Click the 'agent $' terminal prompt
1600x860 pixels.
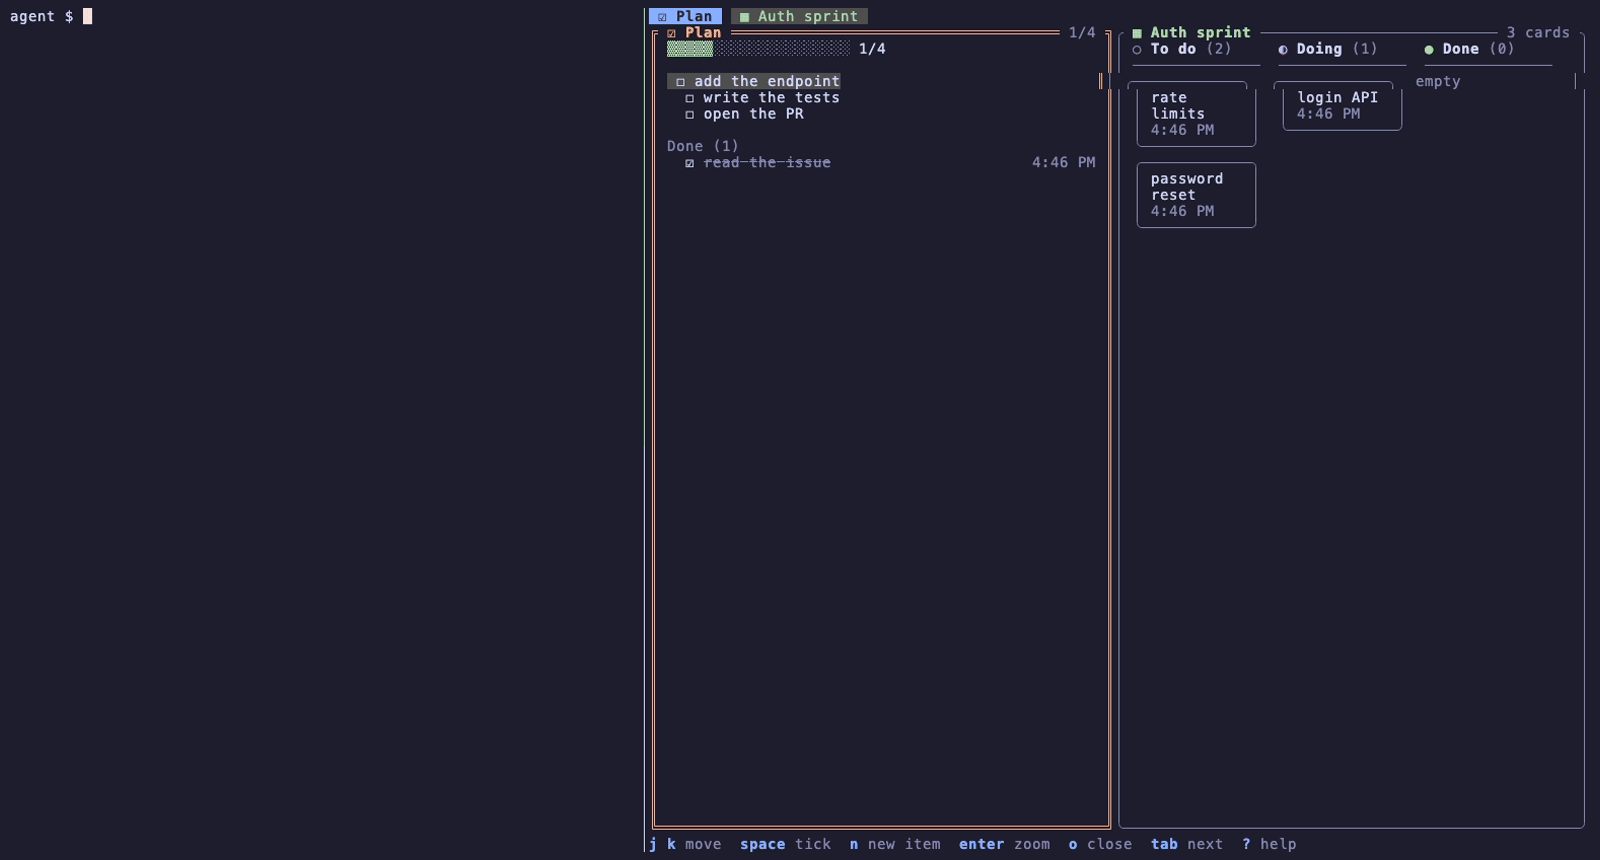41,16
